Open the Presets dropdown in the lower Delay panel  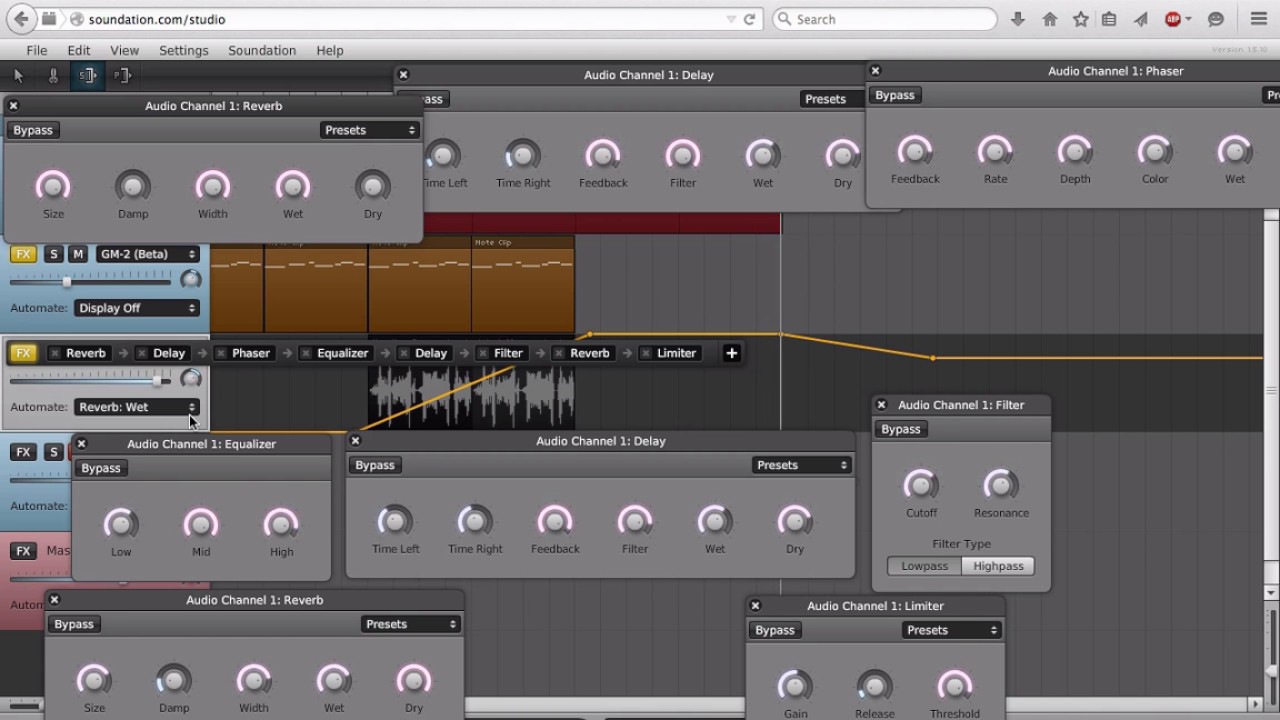click(801, 465)
